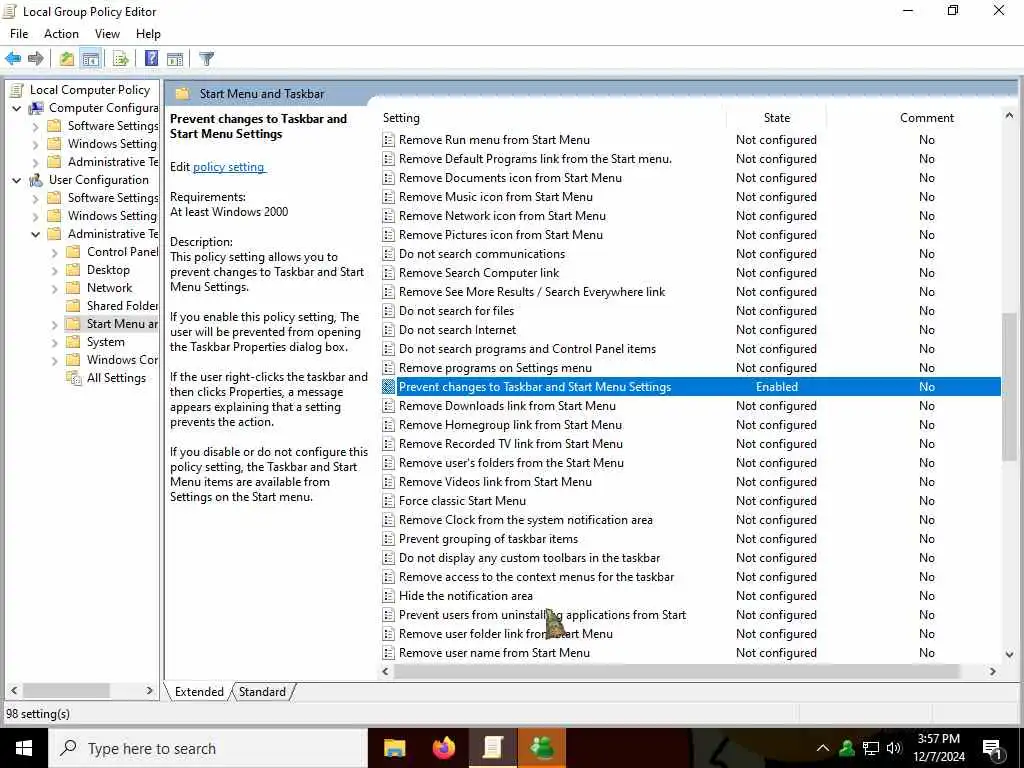Viewport: 1024px width, 768px height.
Task: Click the Forward arrow toolbar icon
Action: 36,59
